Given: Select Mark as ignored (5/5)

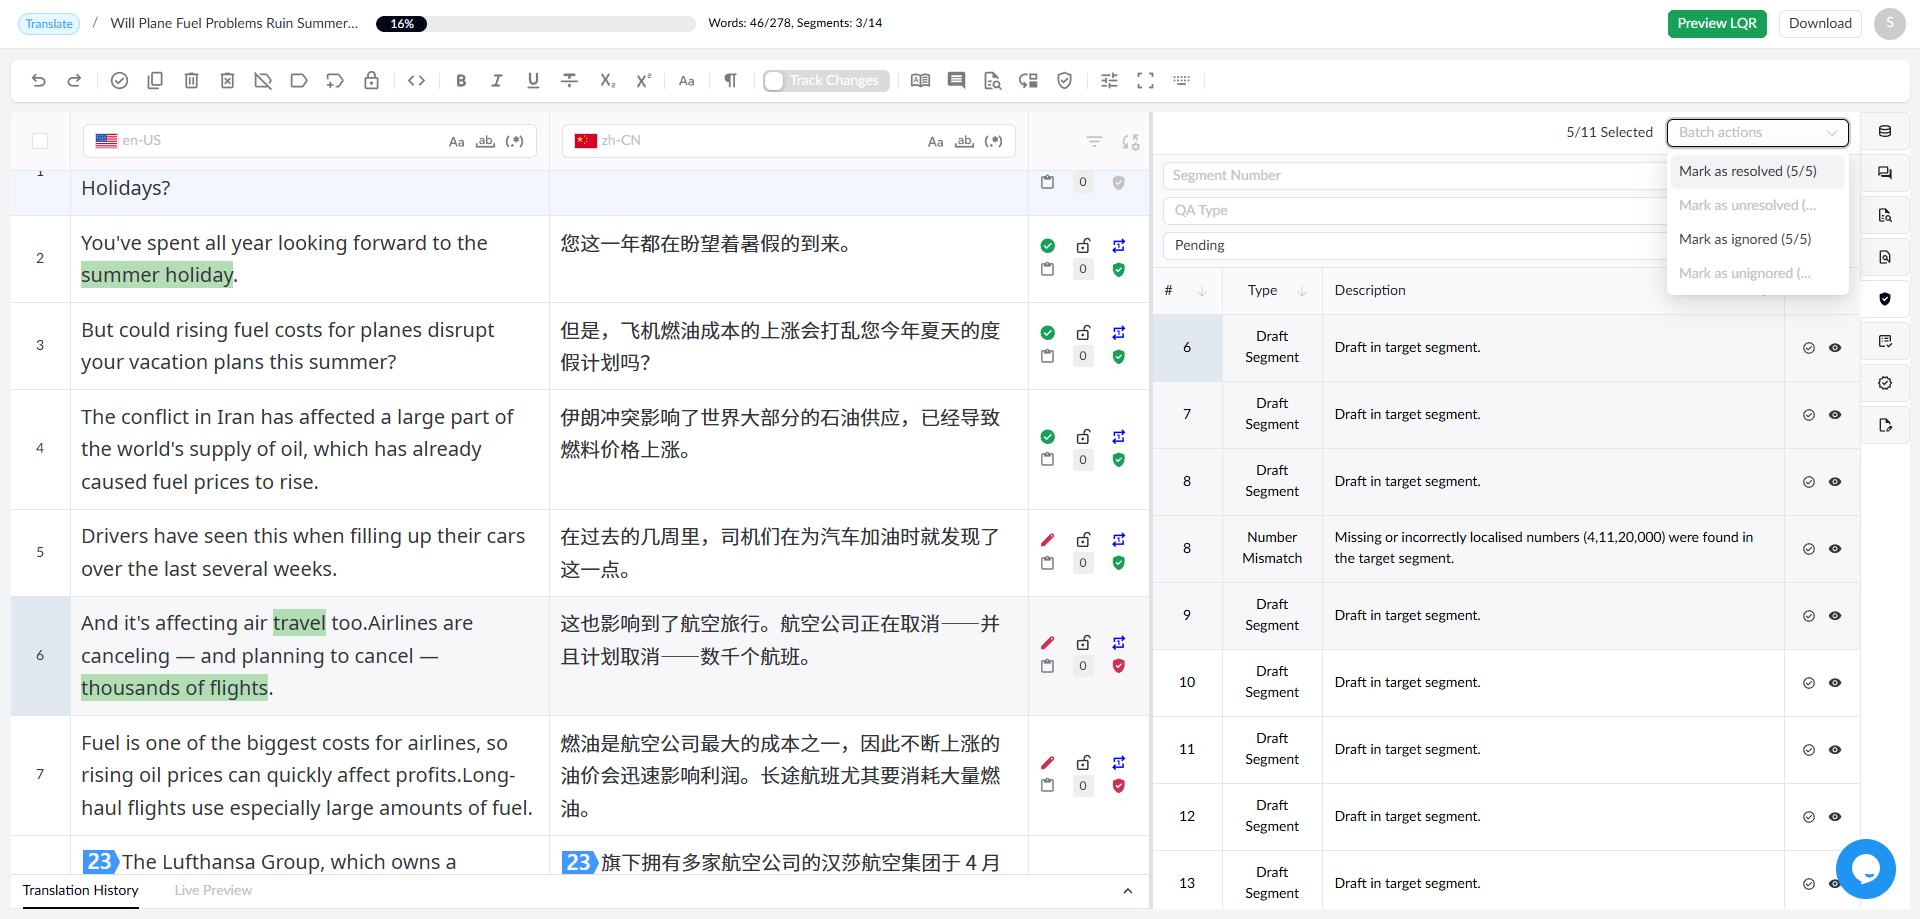Looking at the screenshot, I should 1757,240.
